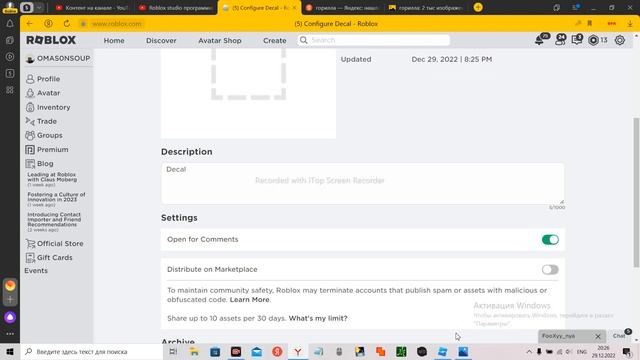Open the Blog sidebar link
This screenshot has height=360, width=640.
(x=40, y=164)
